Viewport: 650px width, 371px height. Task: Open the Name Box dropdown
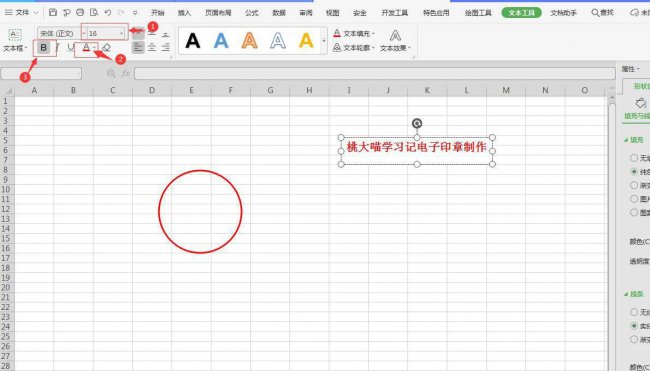pos(78,74)
